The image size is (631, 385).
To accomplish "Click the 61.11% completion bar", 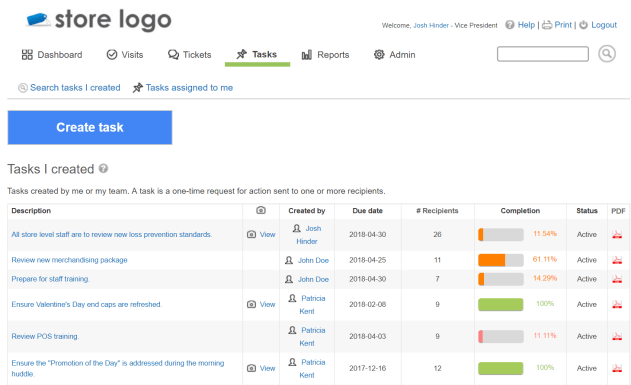I will [x=501, y=260].
